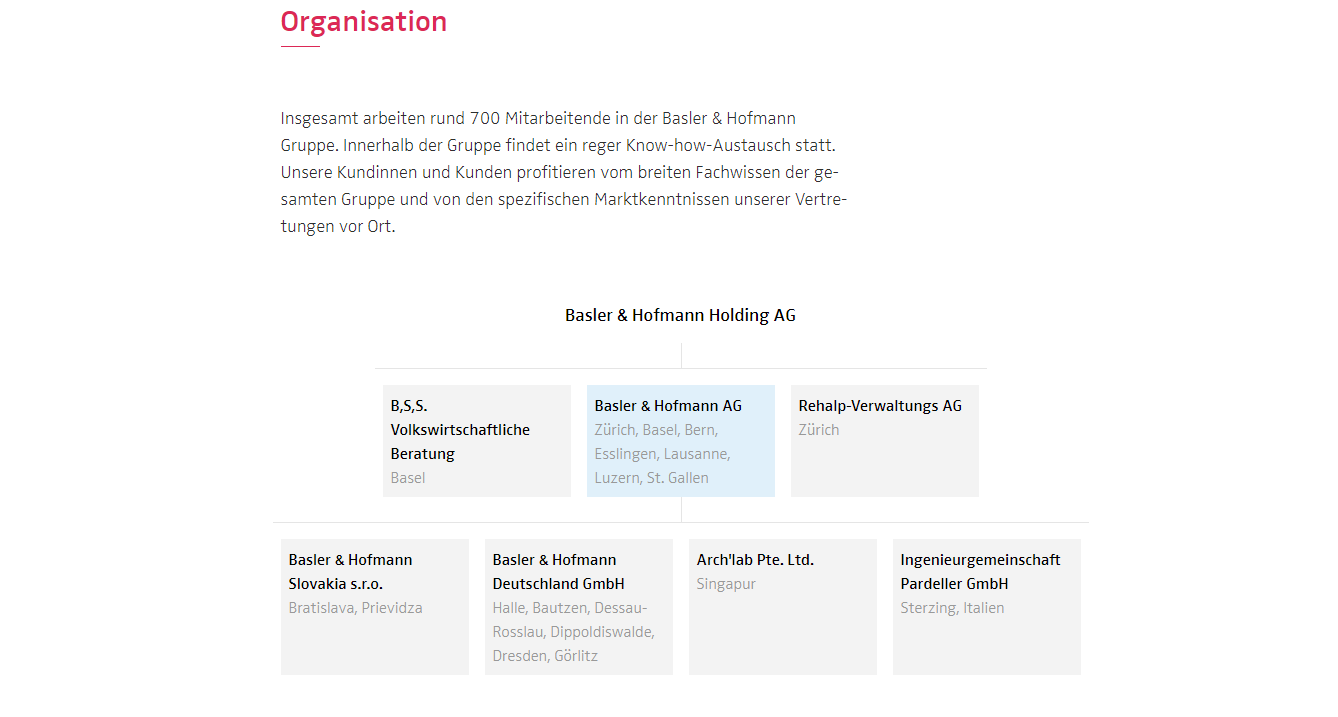Click the word "Marktkenntnissen" in the paragraph
Image resolution: width=1338 pixels, height=717 pixels.
point(661,199)
